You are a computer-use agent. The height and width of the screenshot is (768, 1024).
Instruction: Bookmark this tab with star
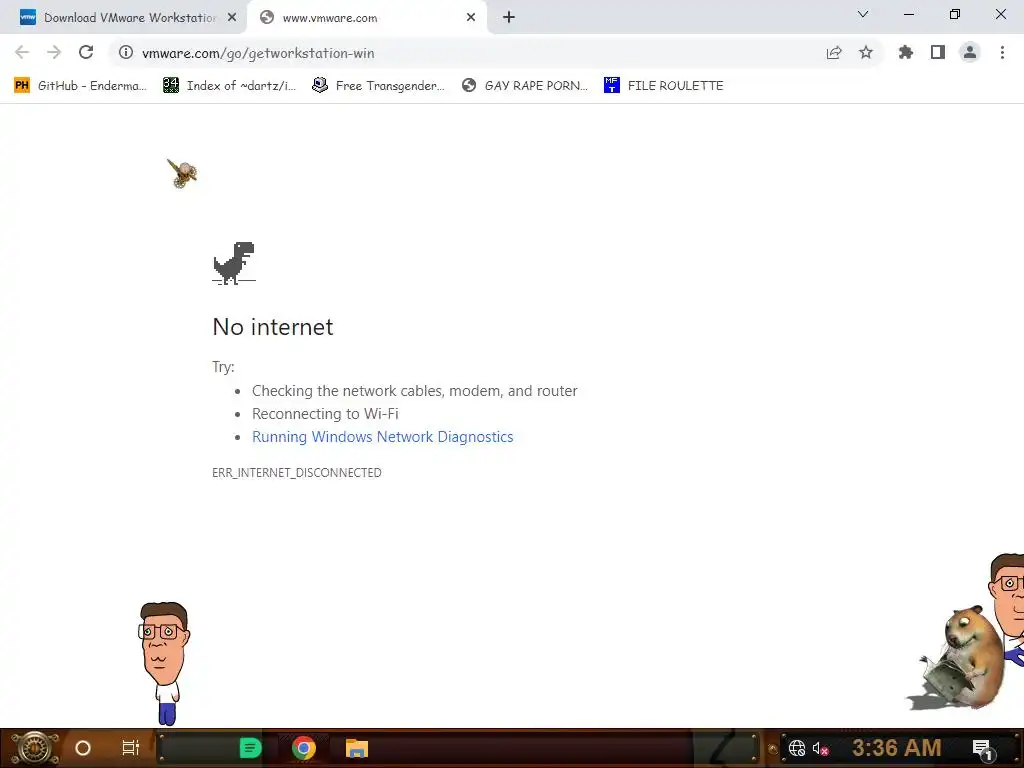tap(866, 52)
